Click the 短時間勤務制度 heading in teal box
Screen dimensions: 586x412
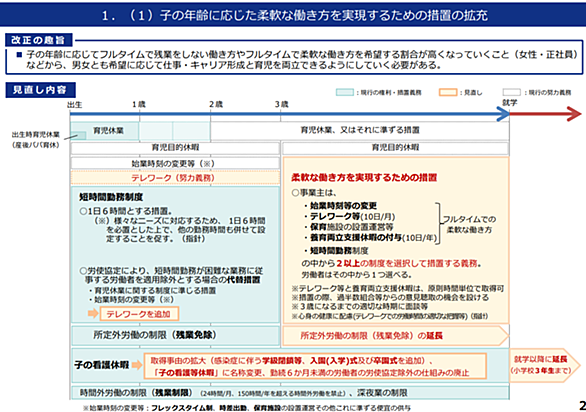(x=111, y=197)
